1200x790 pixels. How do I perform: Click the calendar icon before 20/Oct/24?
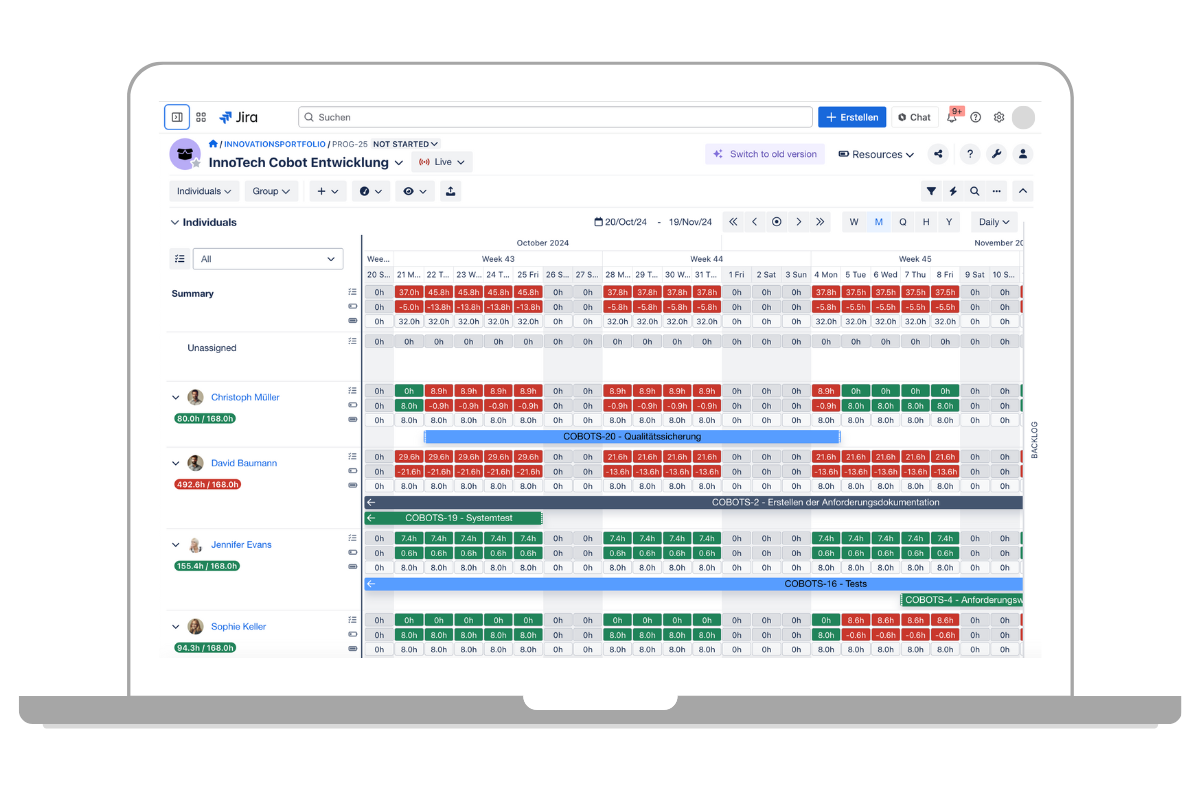tap(598, 222)
